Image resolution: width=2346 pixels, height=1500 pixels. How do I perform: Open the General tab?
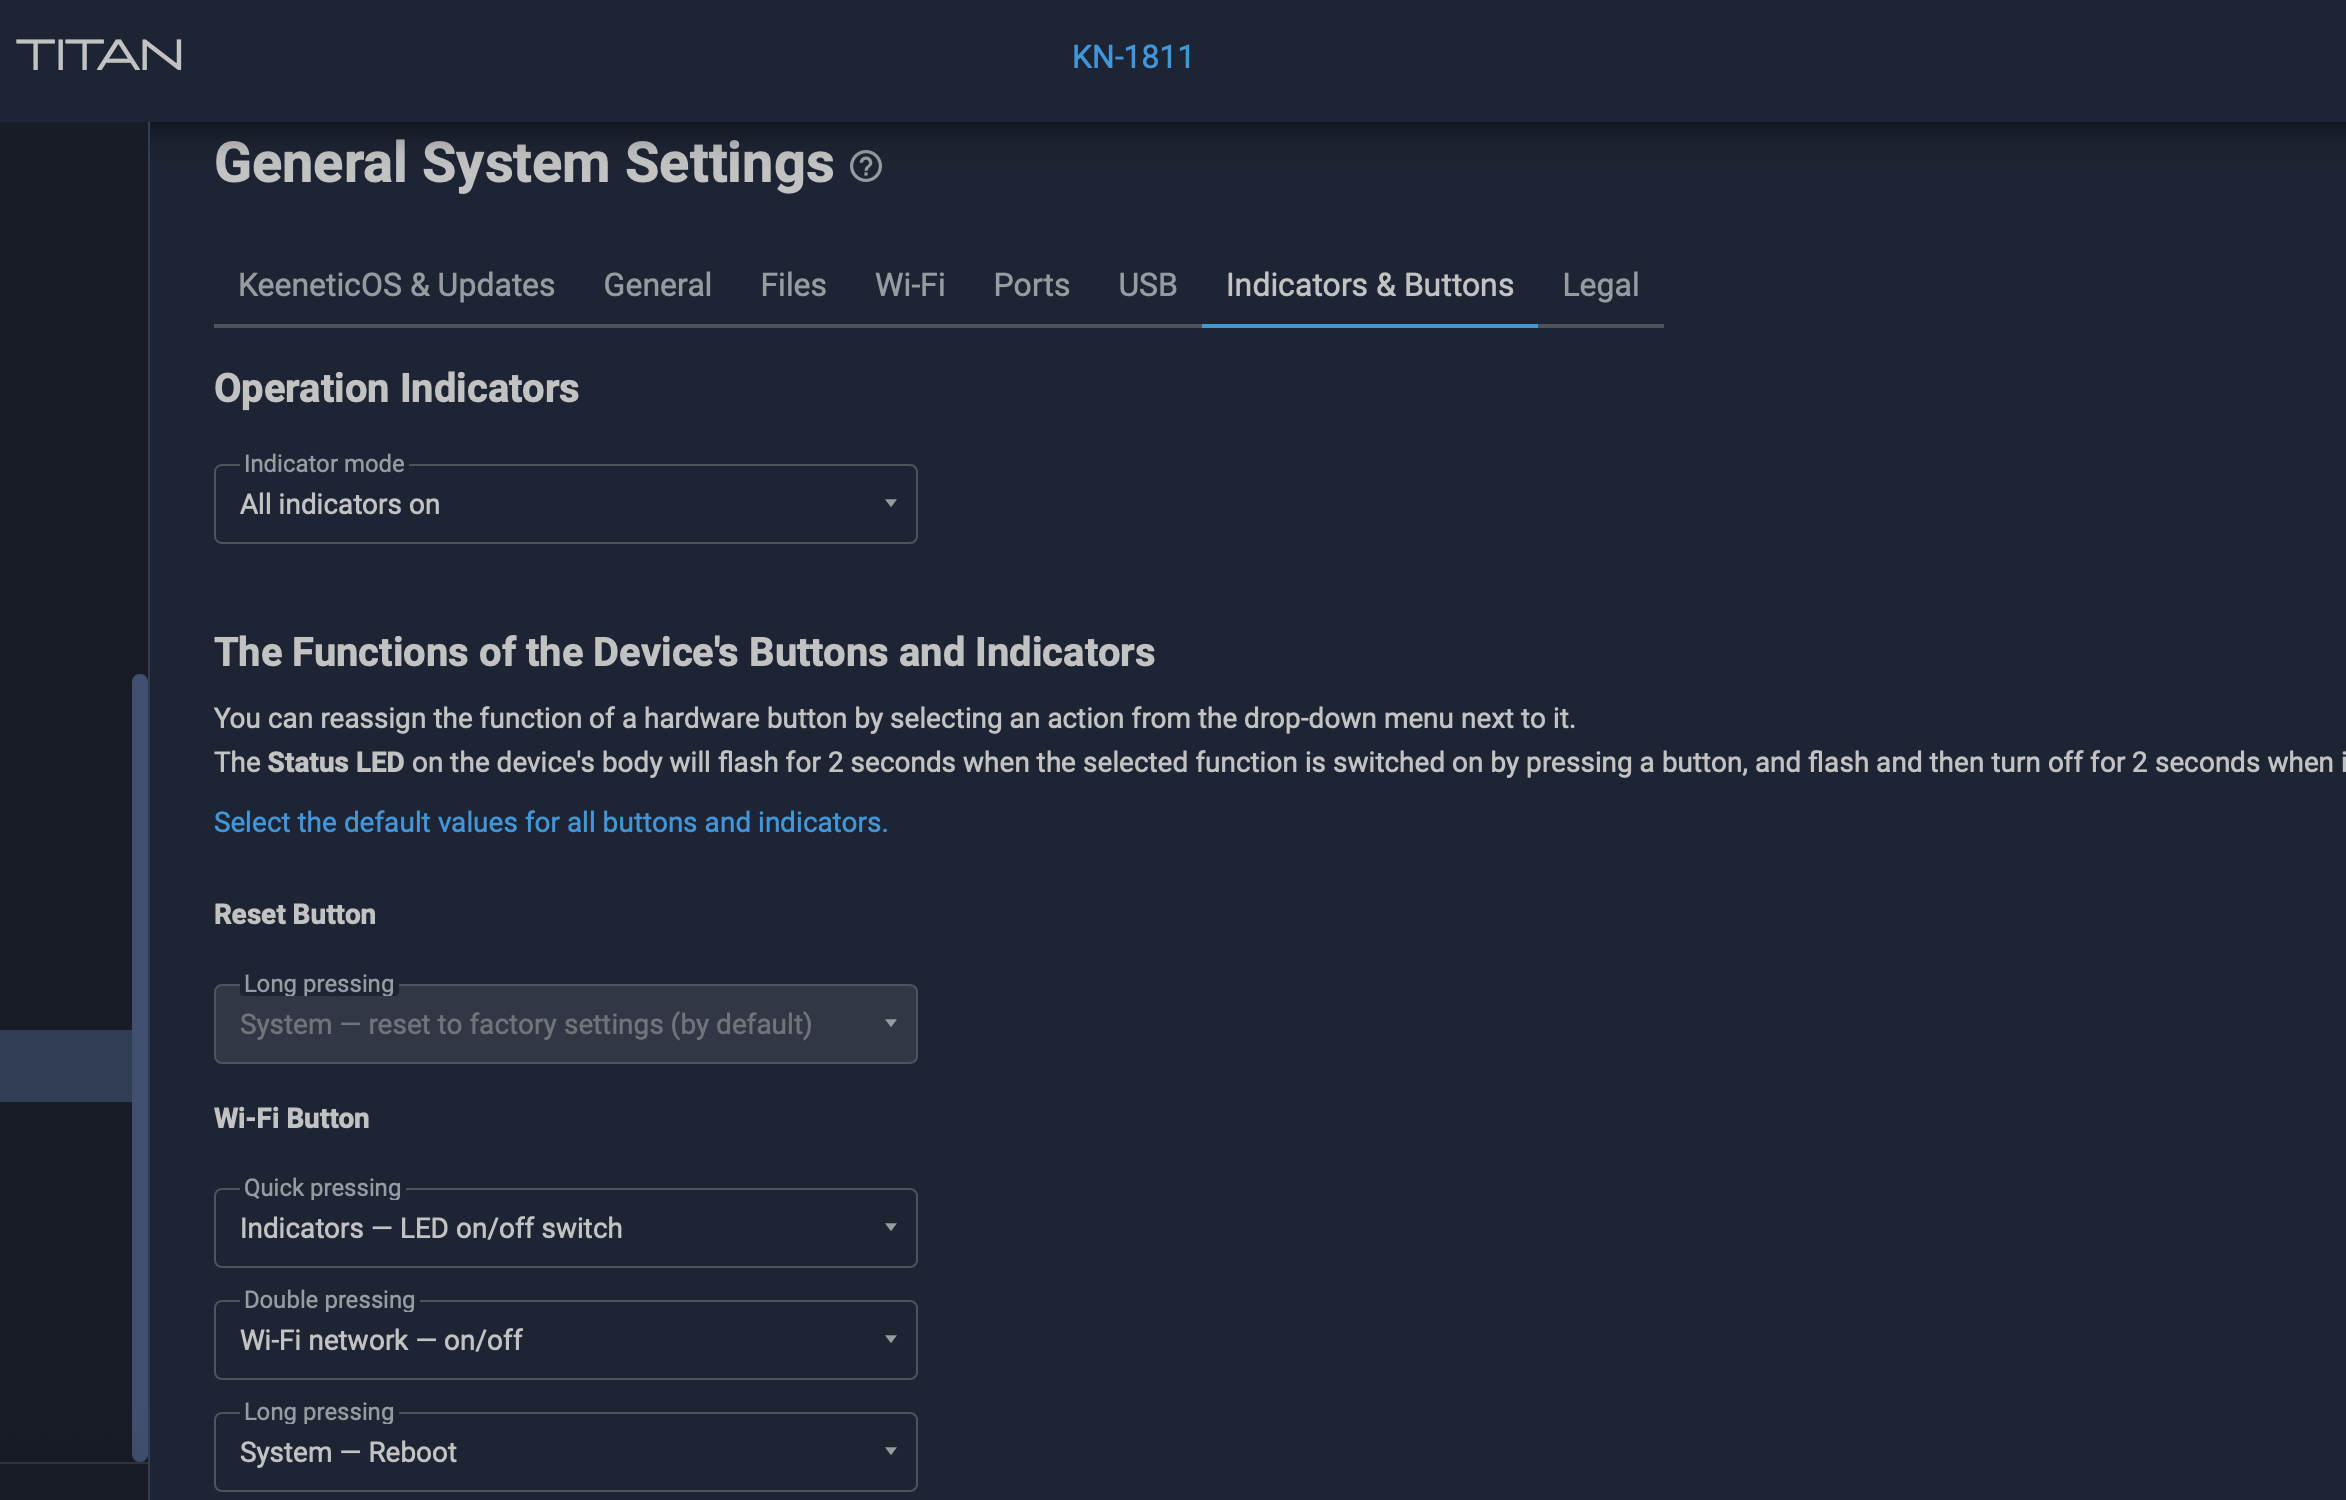pyautogui.click(x=657, y=285)
